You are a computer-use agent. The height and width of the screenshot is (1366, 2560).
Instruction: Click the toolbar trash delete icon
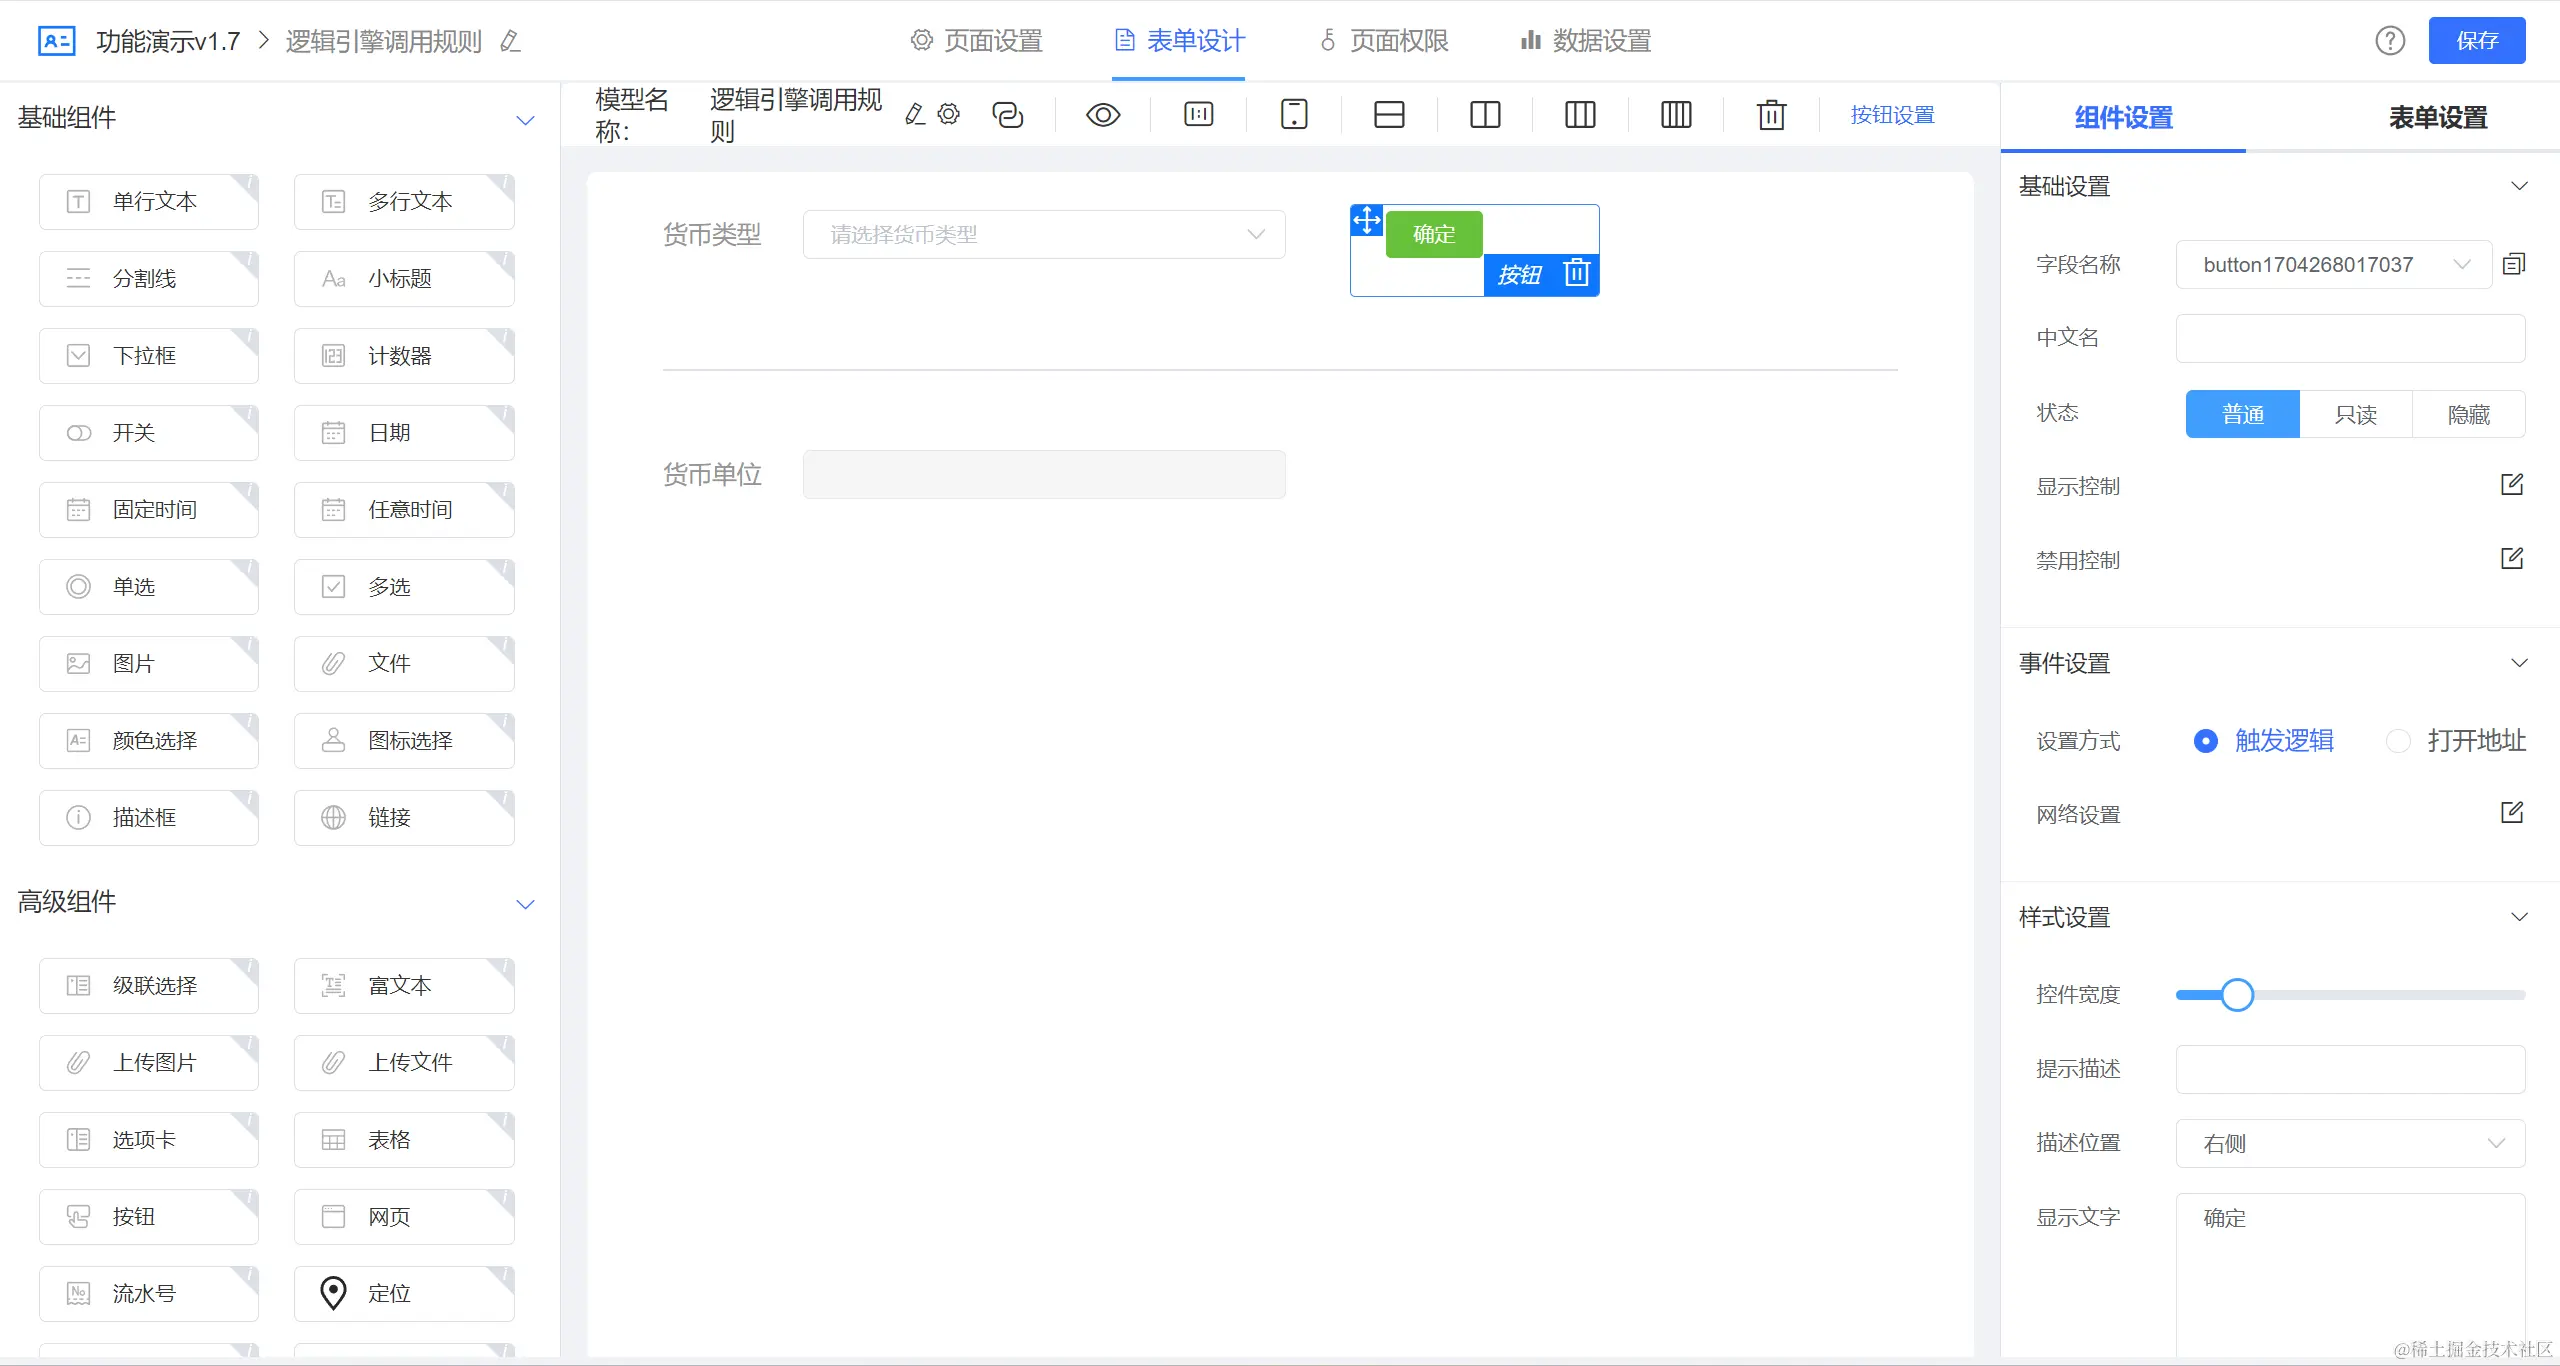(1771, 115)
